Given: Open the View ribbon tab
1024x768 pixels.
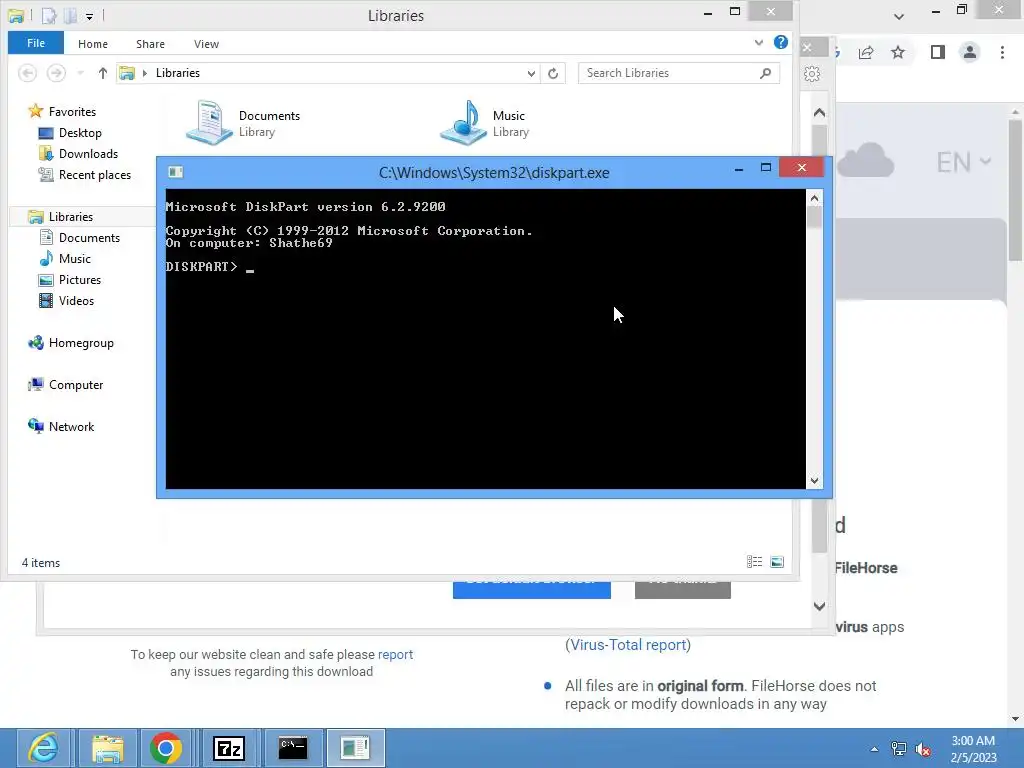Looking at the screenshot, I should point(206,44).
